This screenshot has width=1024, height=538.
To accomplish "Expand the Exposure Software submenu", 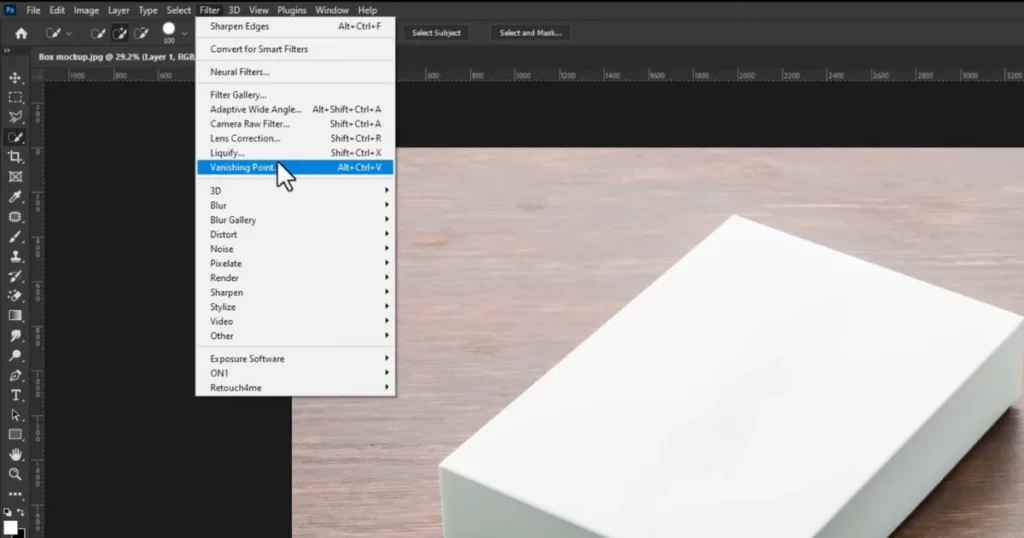I will [295, 358].
